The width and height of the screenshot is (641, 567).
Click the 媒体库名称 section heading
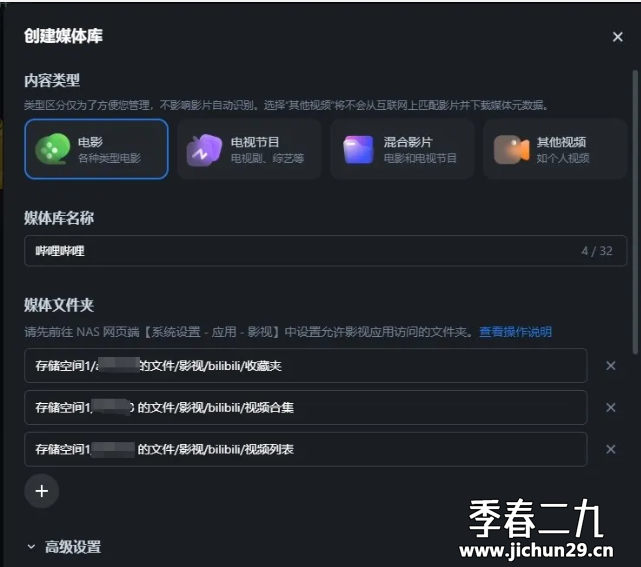(x=59, y=218)
